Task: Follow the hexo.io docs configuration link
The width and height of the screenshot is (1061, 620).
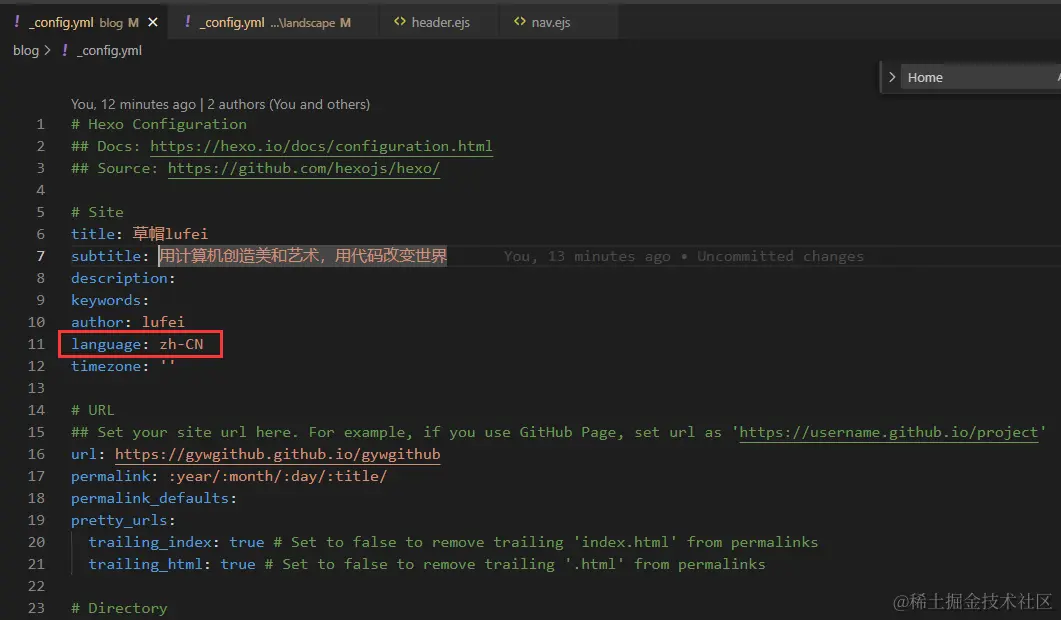Action: [321, 146]
